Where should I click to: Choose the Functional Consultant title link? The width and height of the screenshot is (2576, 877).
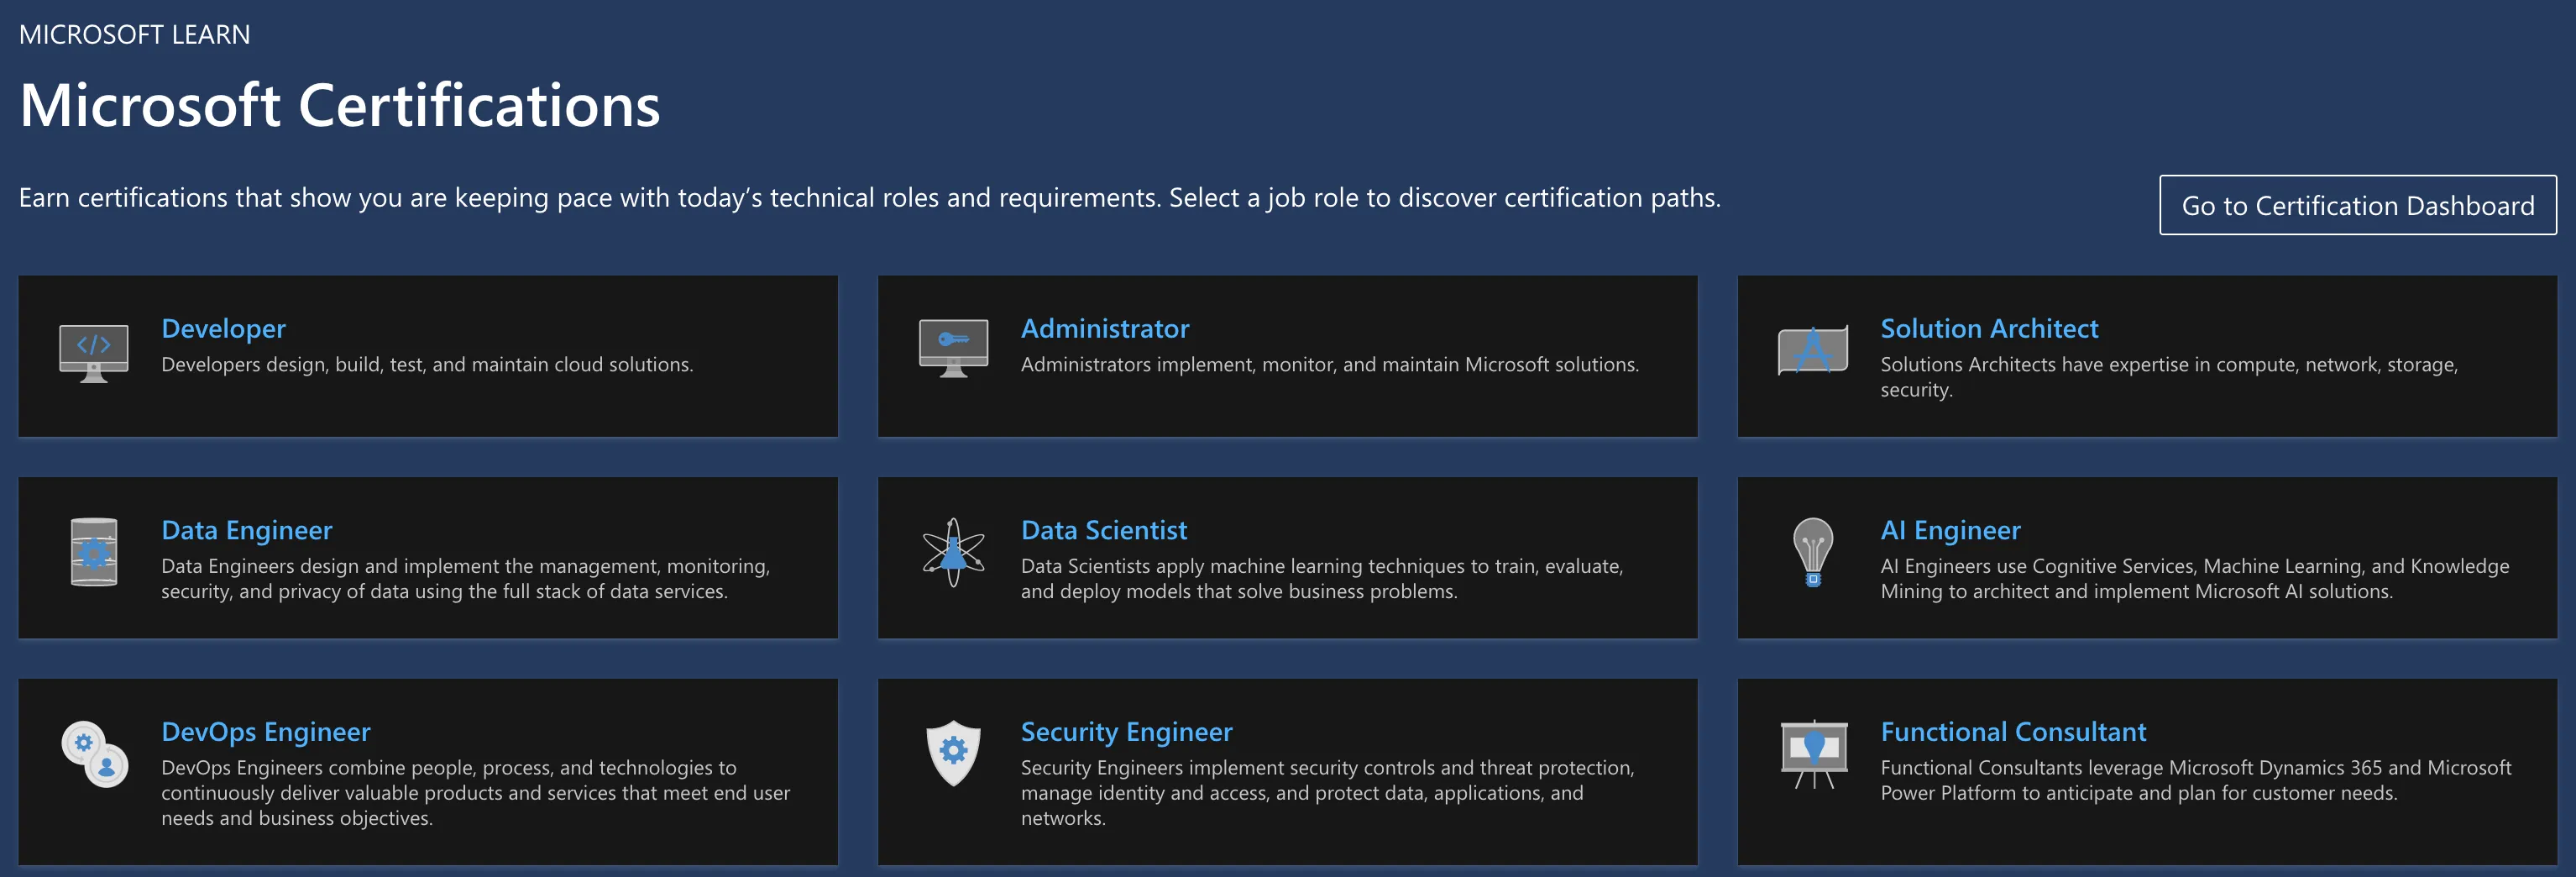2012,732
